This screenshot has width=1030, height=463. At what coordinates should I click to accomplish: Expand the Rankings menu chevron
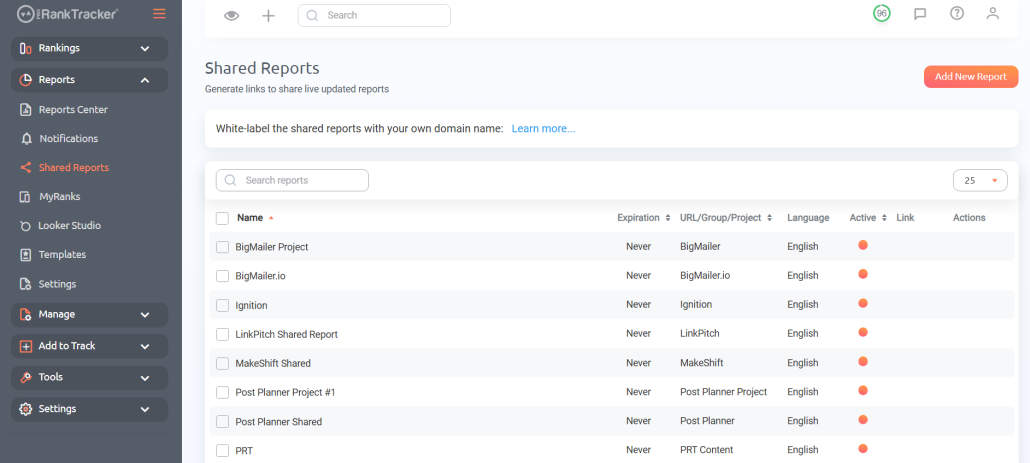point(145,49)
